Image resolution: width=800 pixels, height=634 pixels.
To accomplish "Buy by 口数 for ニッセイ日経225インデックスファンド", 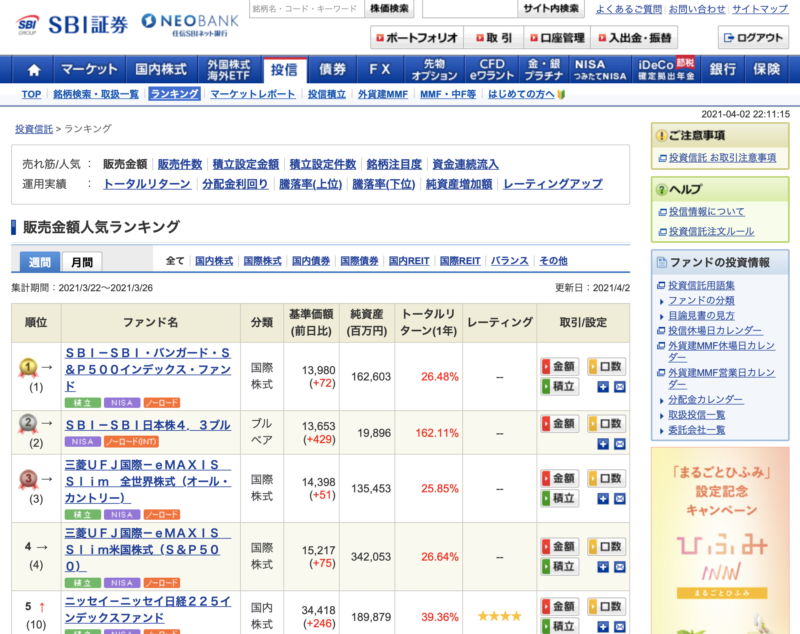I will tap(607, 606).
